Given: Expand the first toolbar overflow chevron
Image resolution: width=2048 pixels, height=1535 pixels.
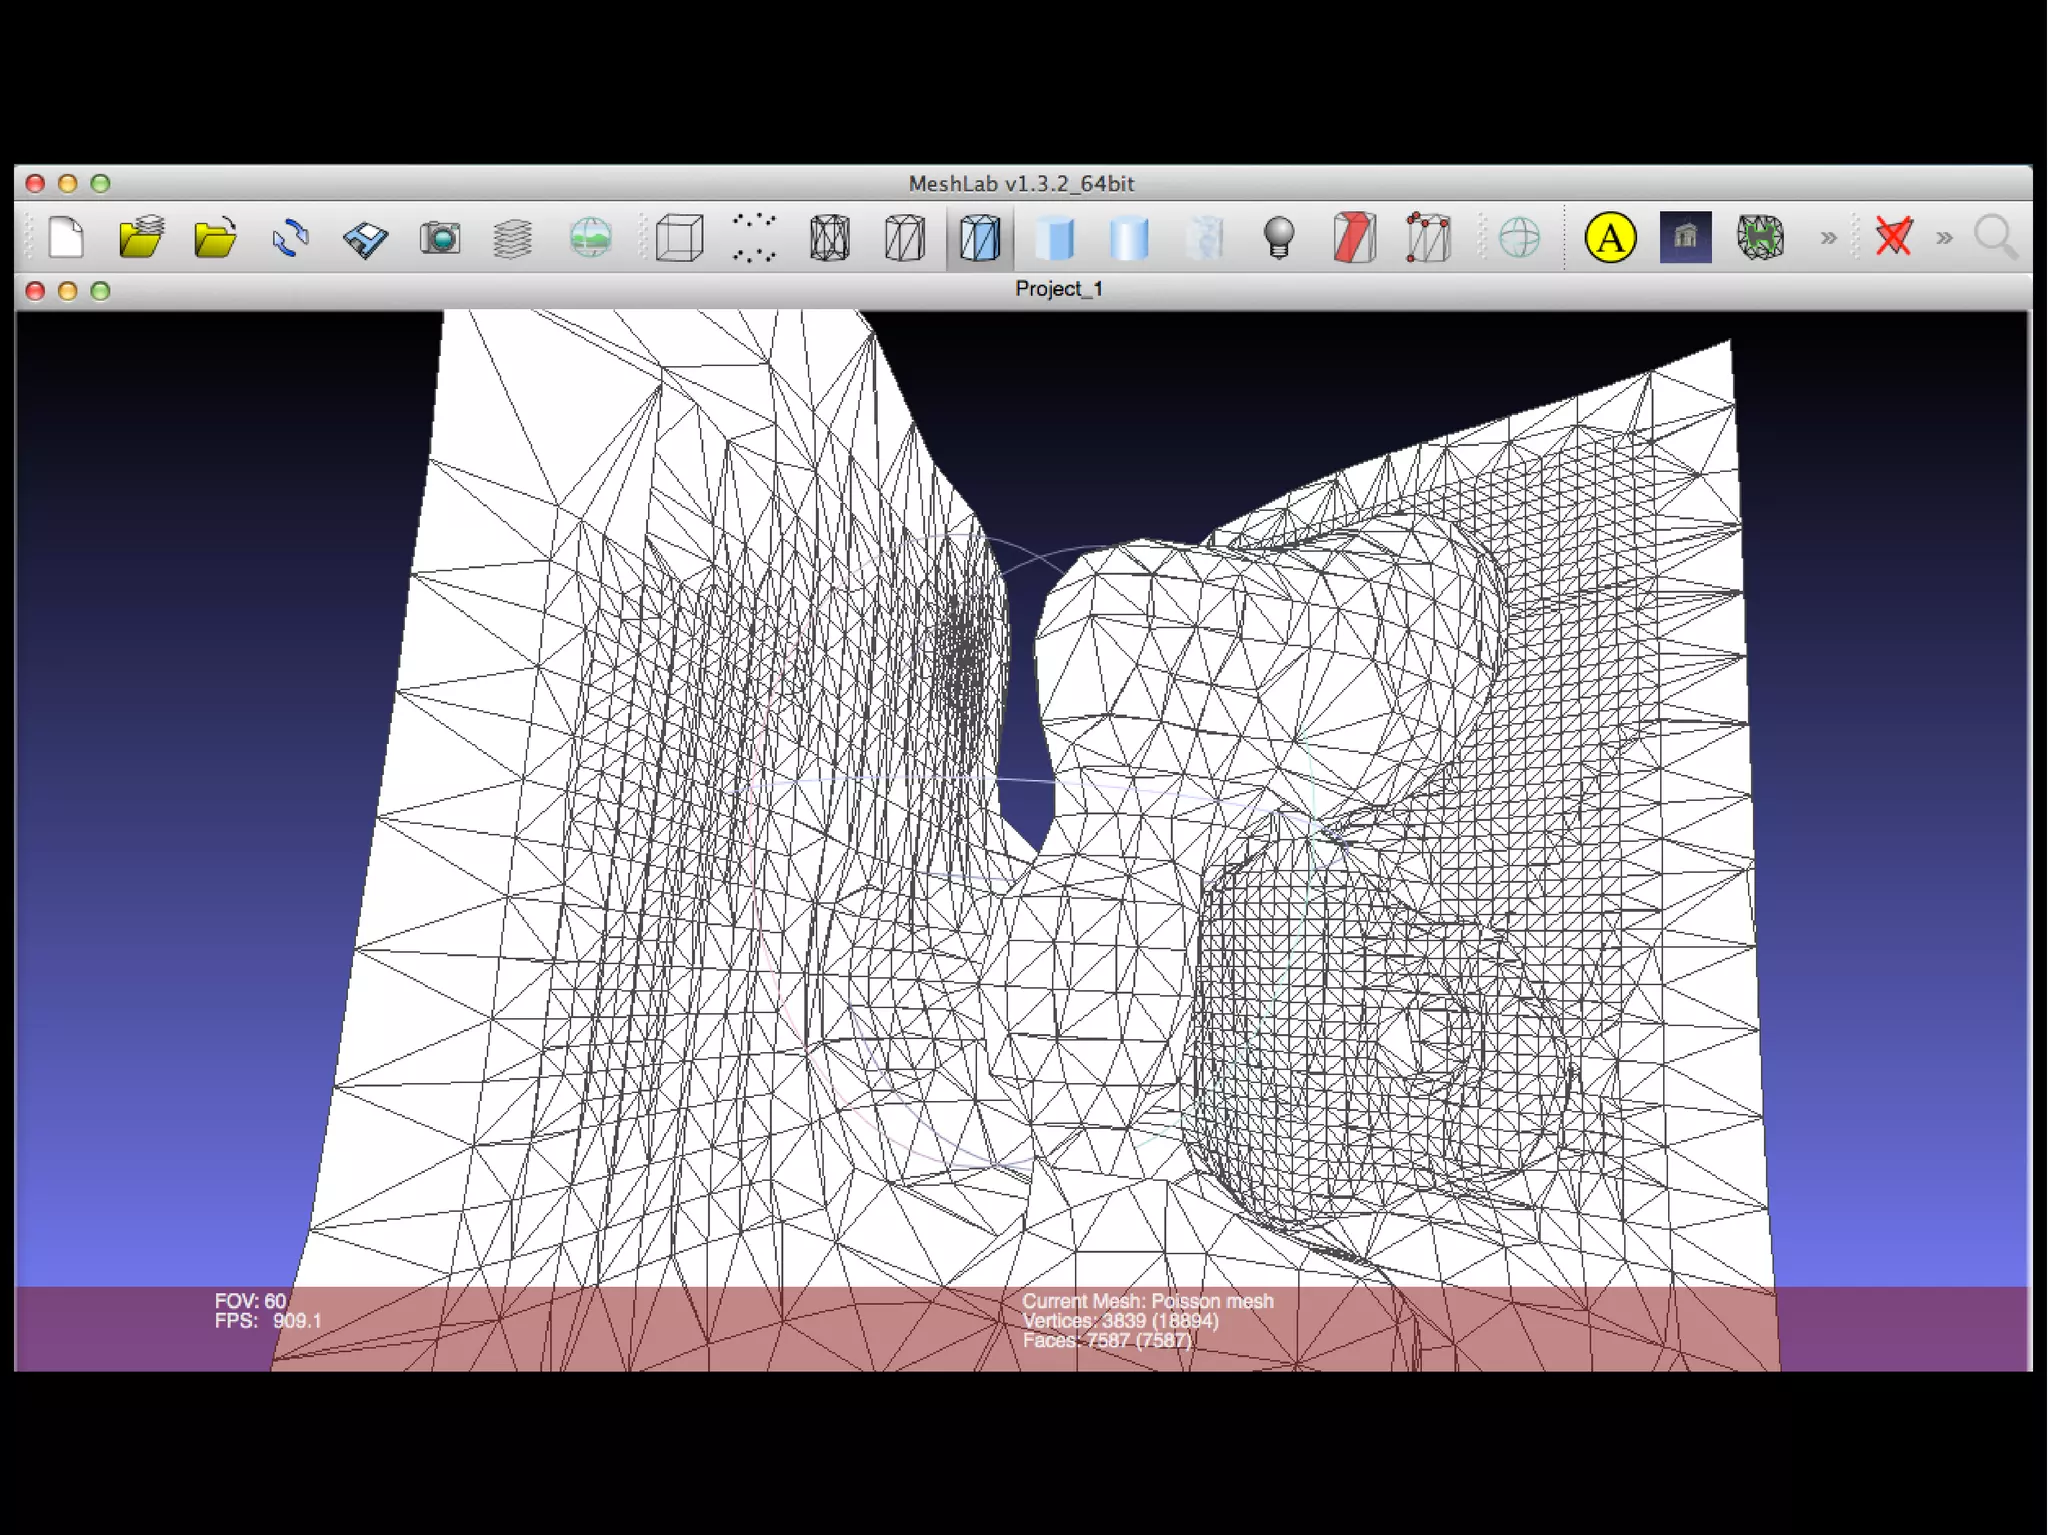Looking at the screenshot, I should pos(1828,238).
